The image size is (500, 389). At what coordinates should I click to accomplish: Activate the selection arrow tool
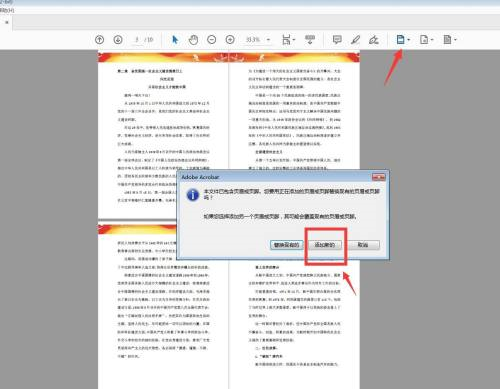click(175, 40)
